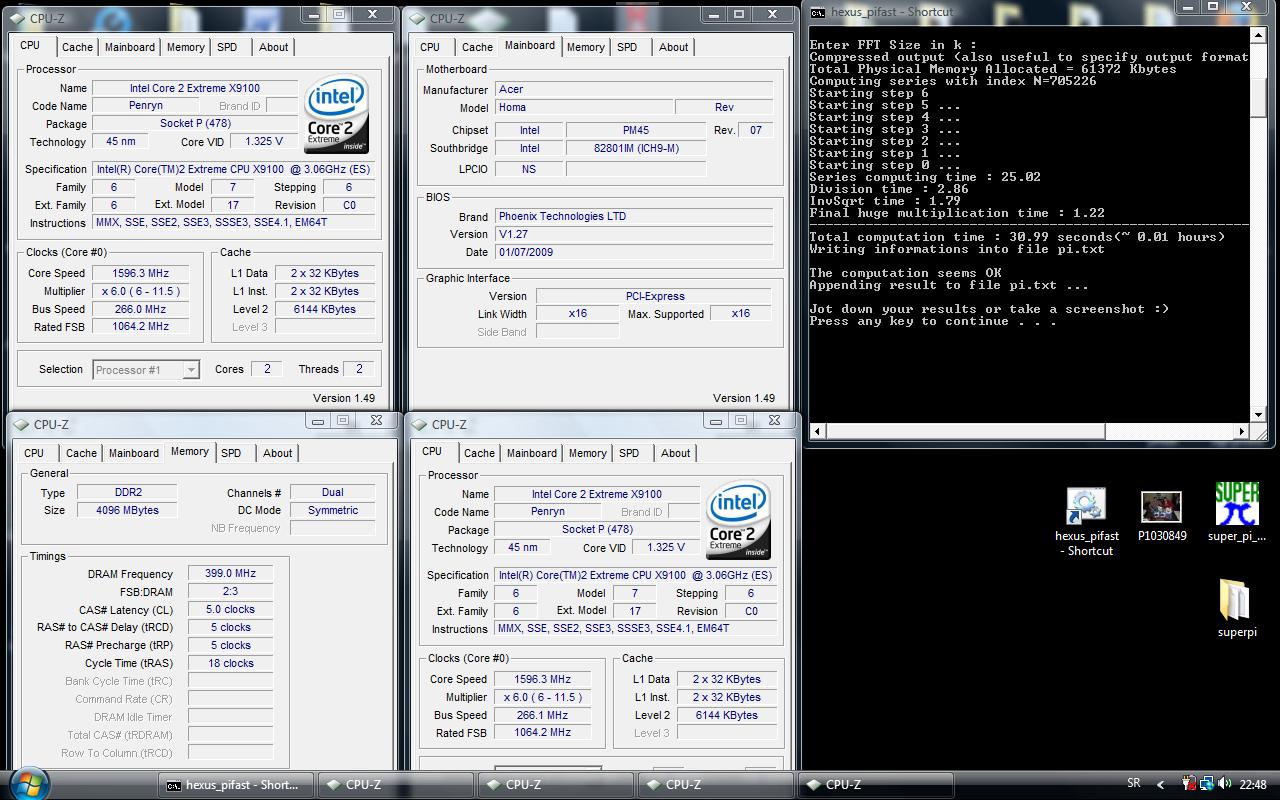Screen dimensions: 1280x800
Task: Click the Phoenix Technologies LTD brand field
Action: [634, 216]
